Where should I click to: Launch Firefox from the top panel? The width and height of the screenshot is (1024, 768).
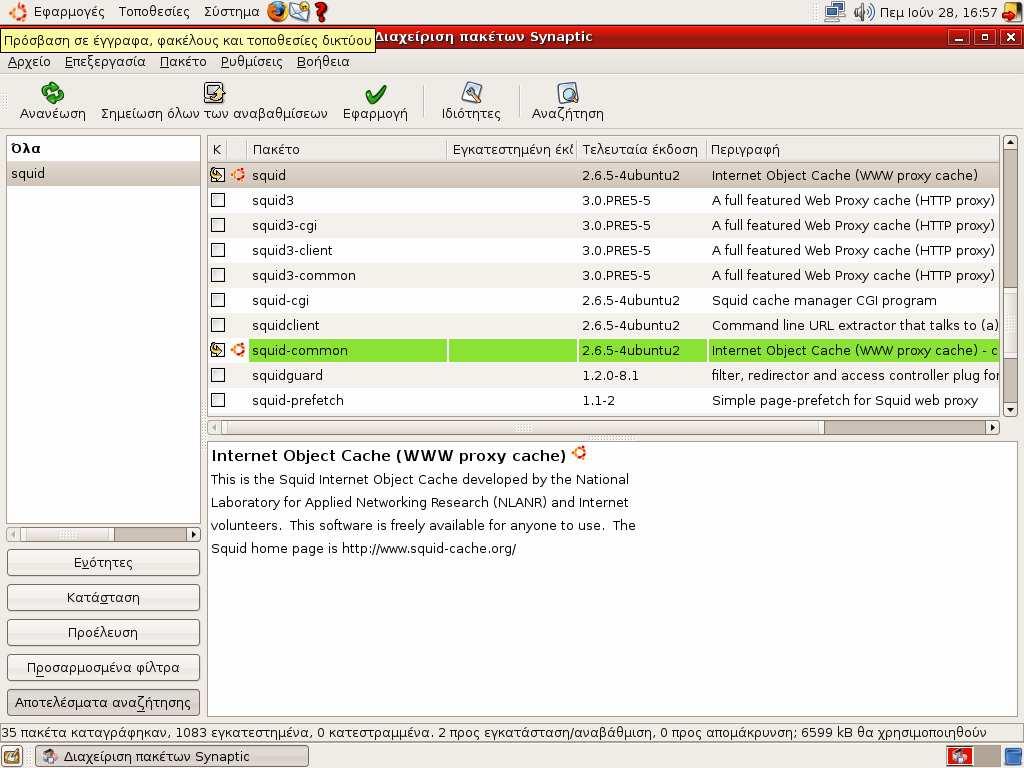[278, 11]
